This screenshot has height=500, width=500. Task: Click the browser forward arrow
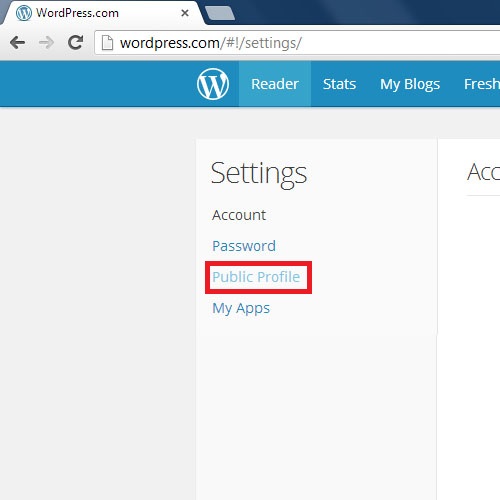tap(46, 43)
